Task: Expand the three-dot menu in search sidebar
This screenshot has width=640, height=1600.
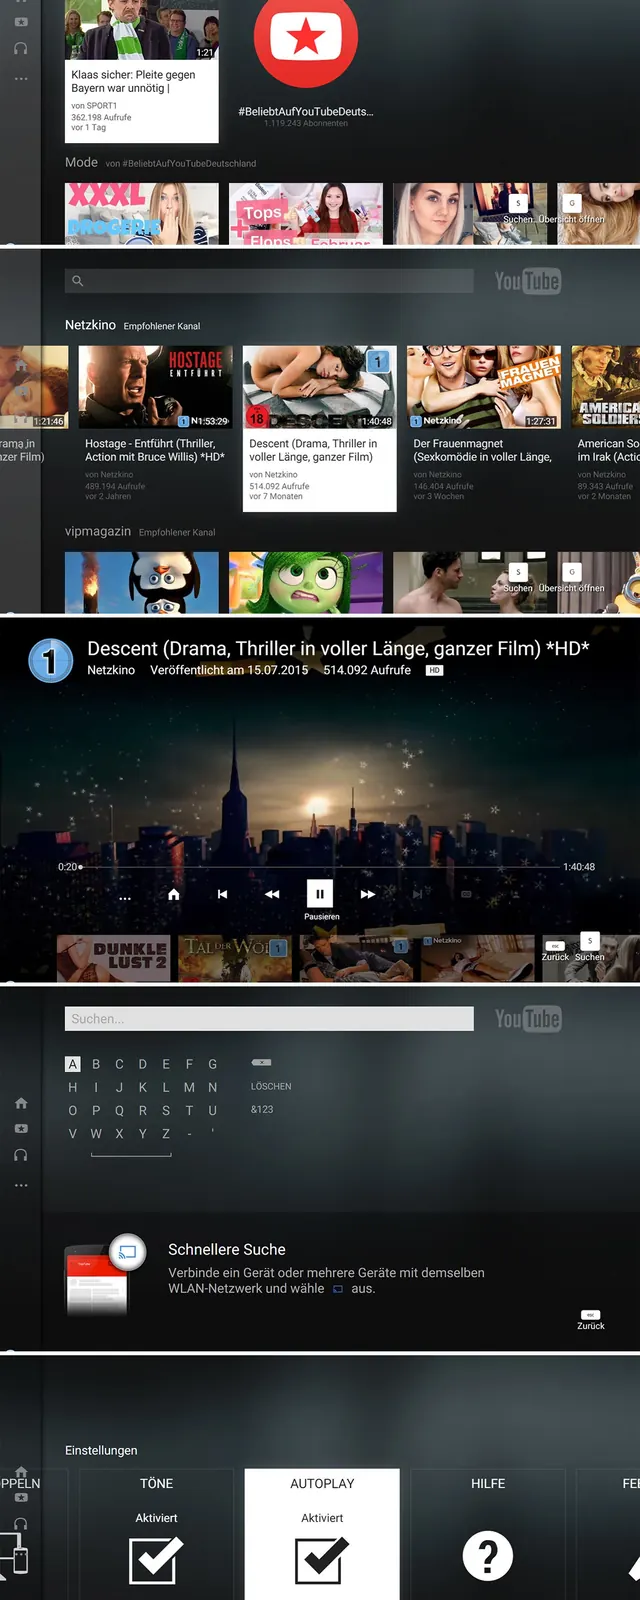Action: (x=21, y=1185)
